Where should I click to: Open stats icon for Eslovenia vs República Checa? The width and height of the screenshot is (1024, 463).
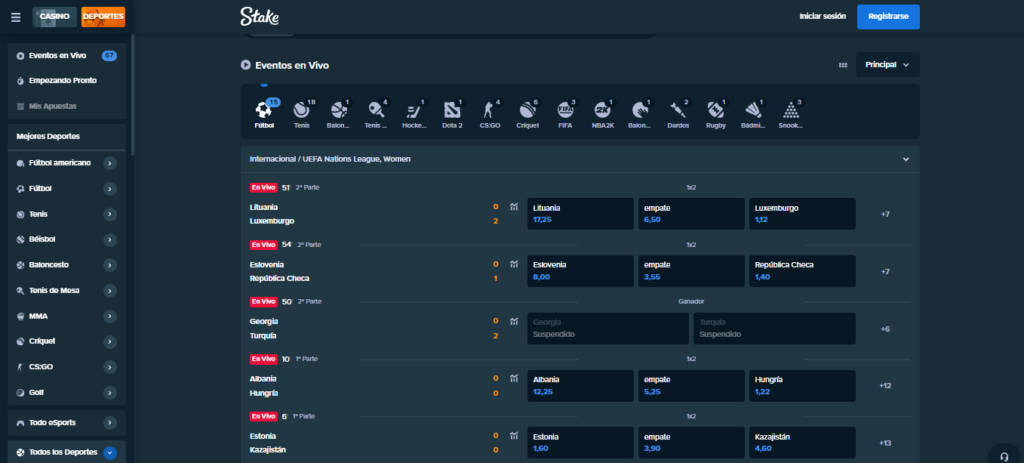[514, 264]
